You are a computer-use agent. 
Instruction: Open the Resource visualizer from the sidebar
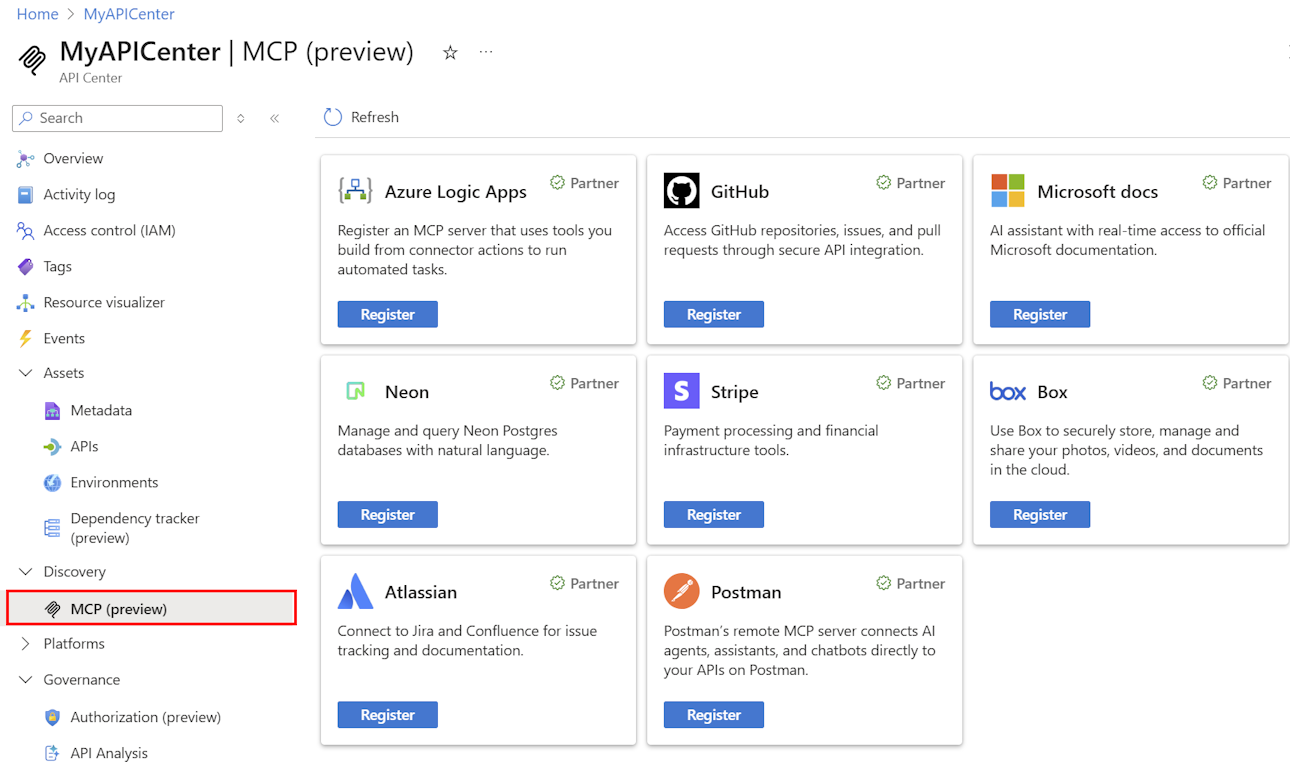pyautogui.click(x=103, y=302)
